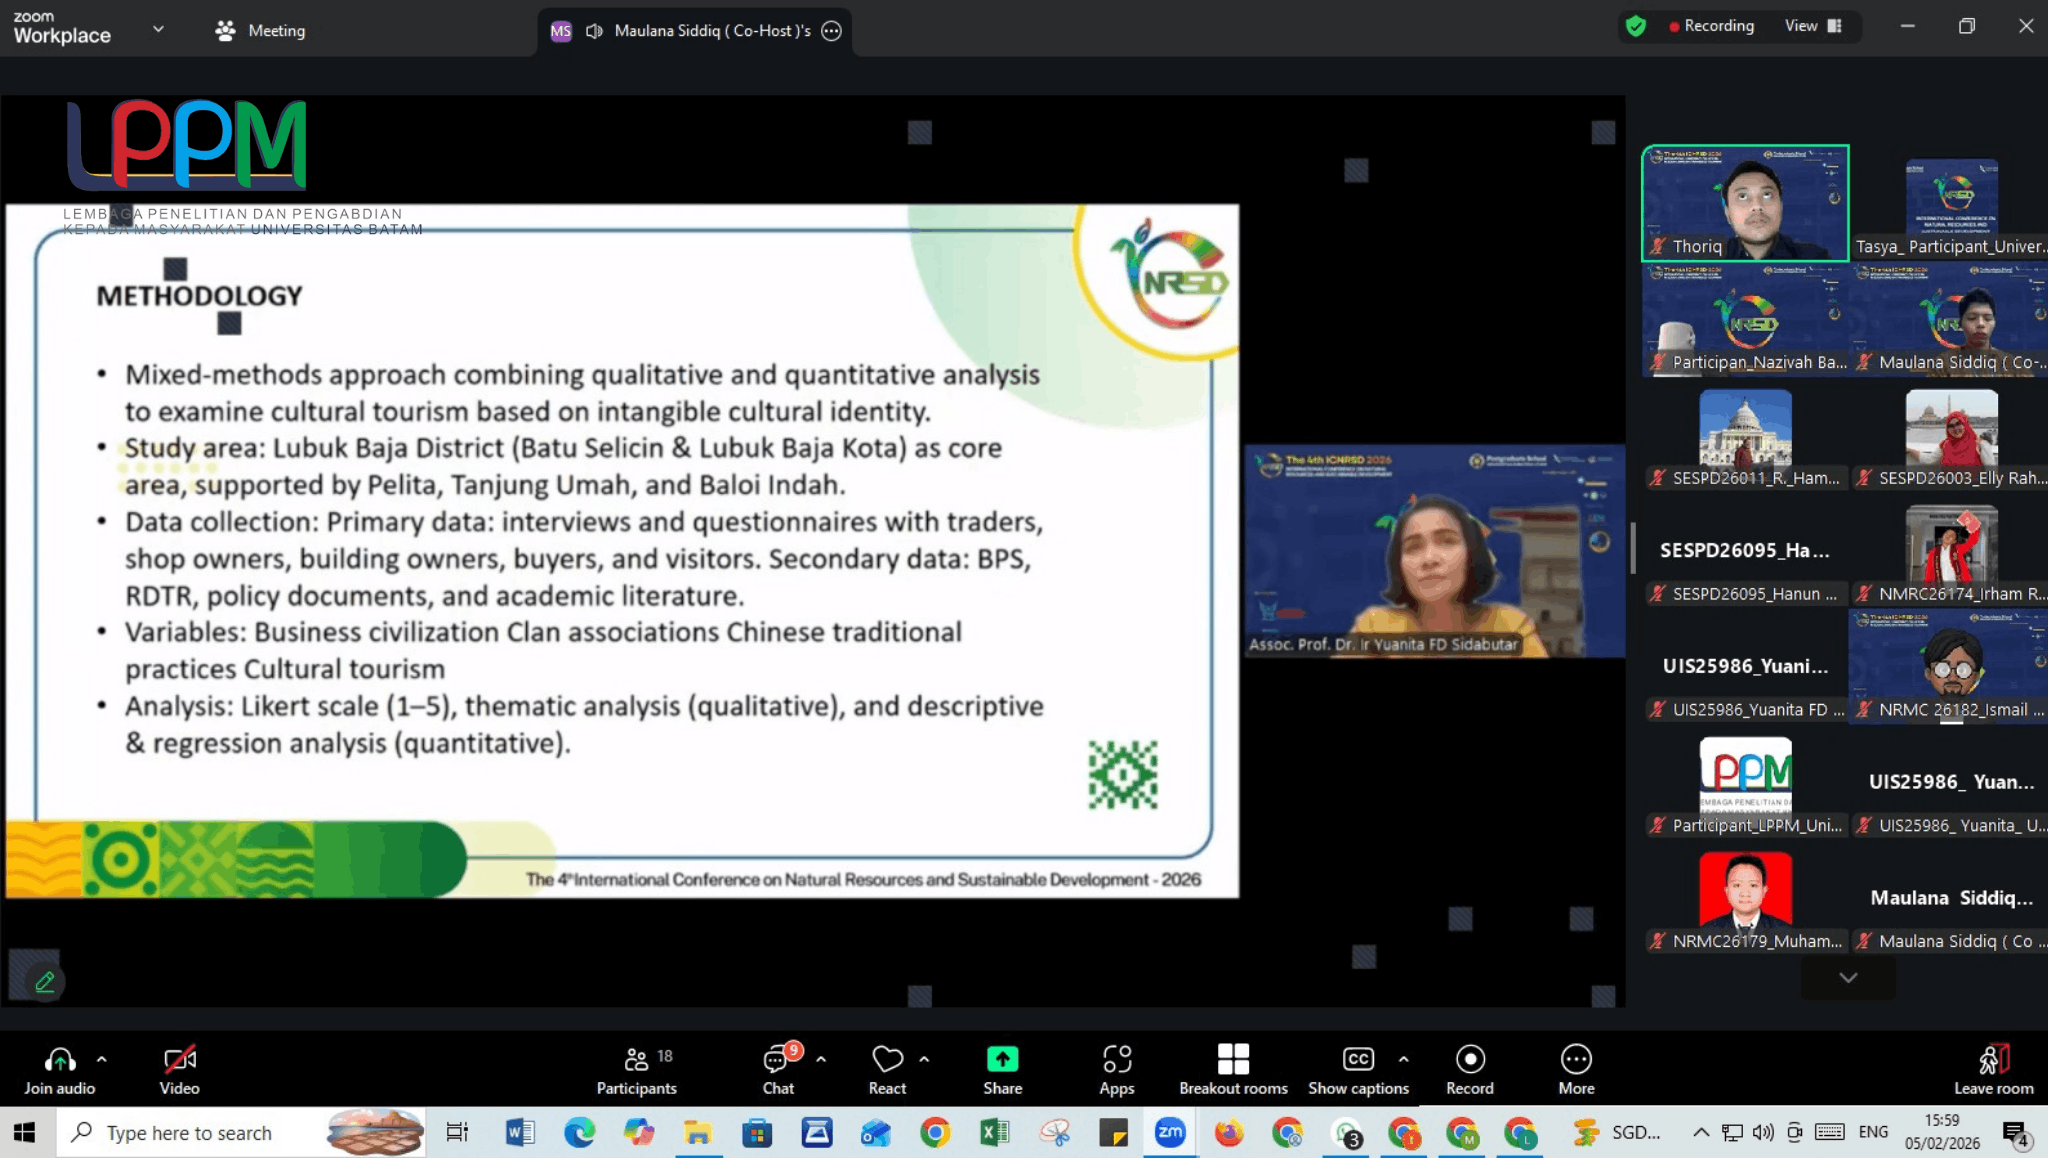
Task: Expand the Chat options arrow
Action: click(x=821, y=1058)
